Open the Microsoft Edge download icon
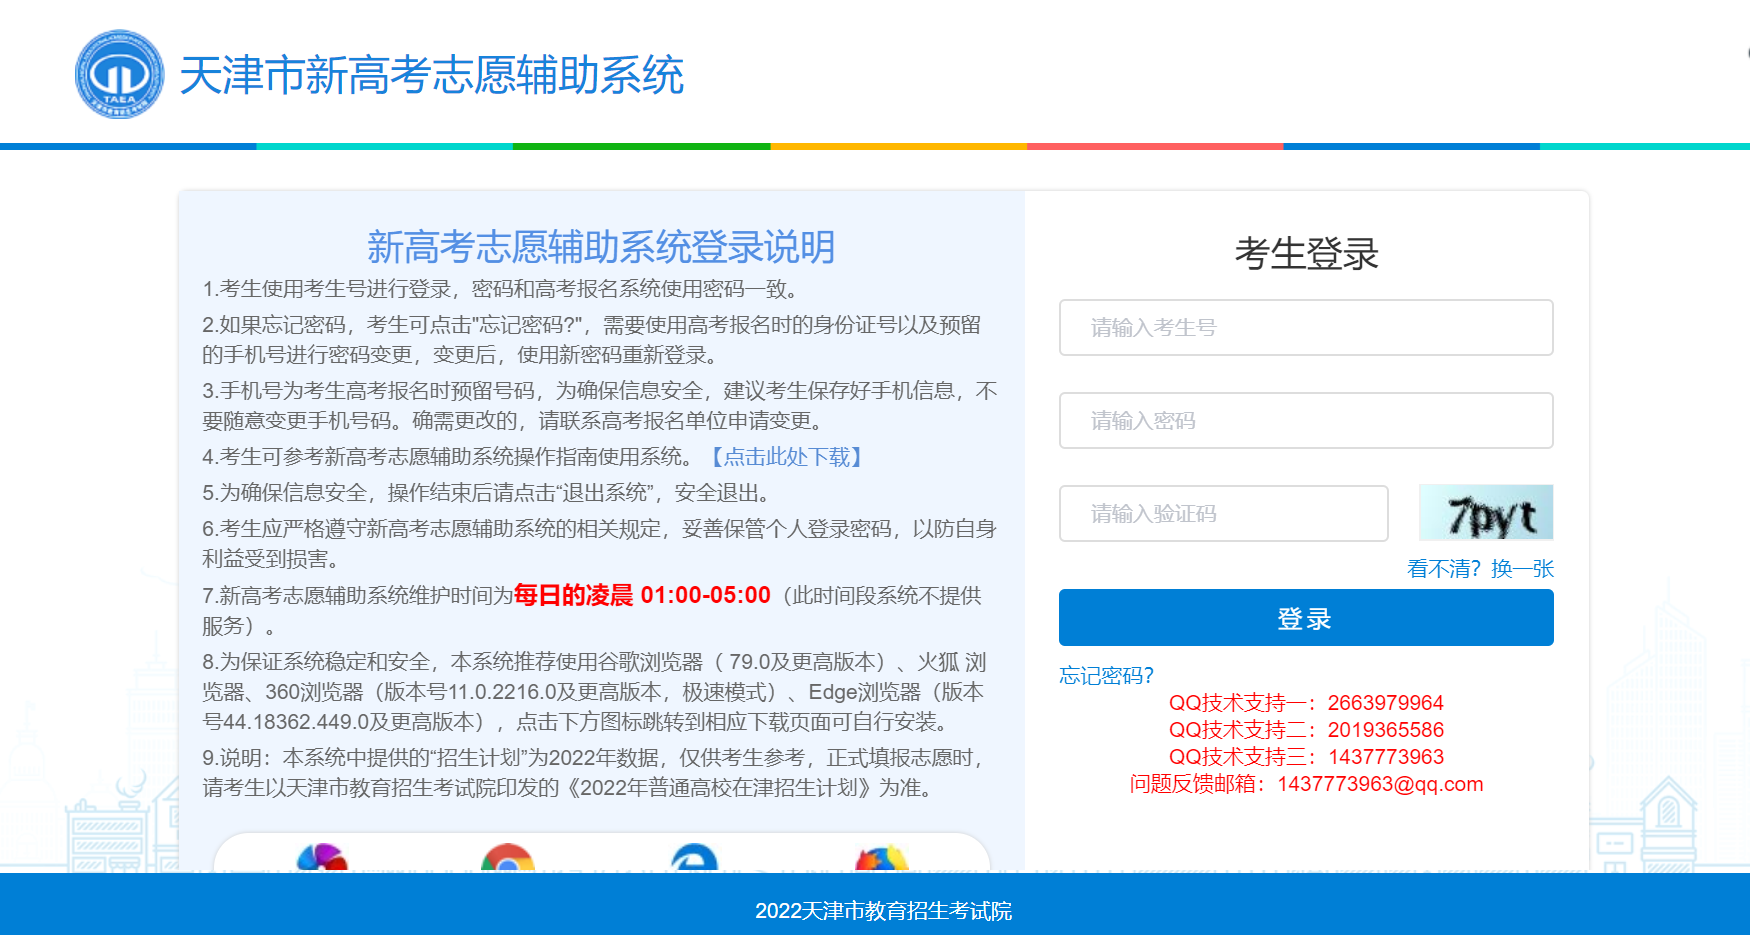The width and height of the screenshot is (1750, 935). (x=694, y=860)
